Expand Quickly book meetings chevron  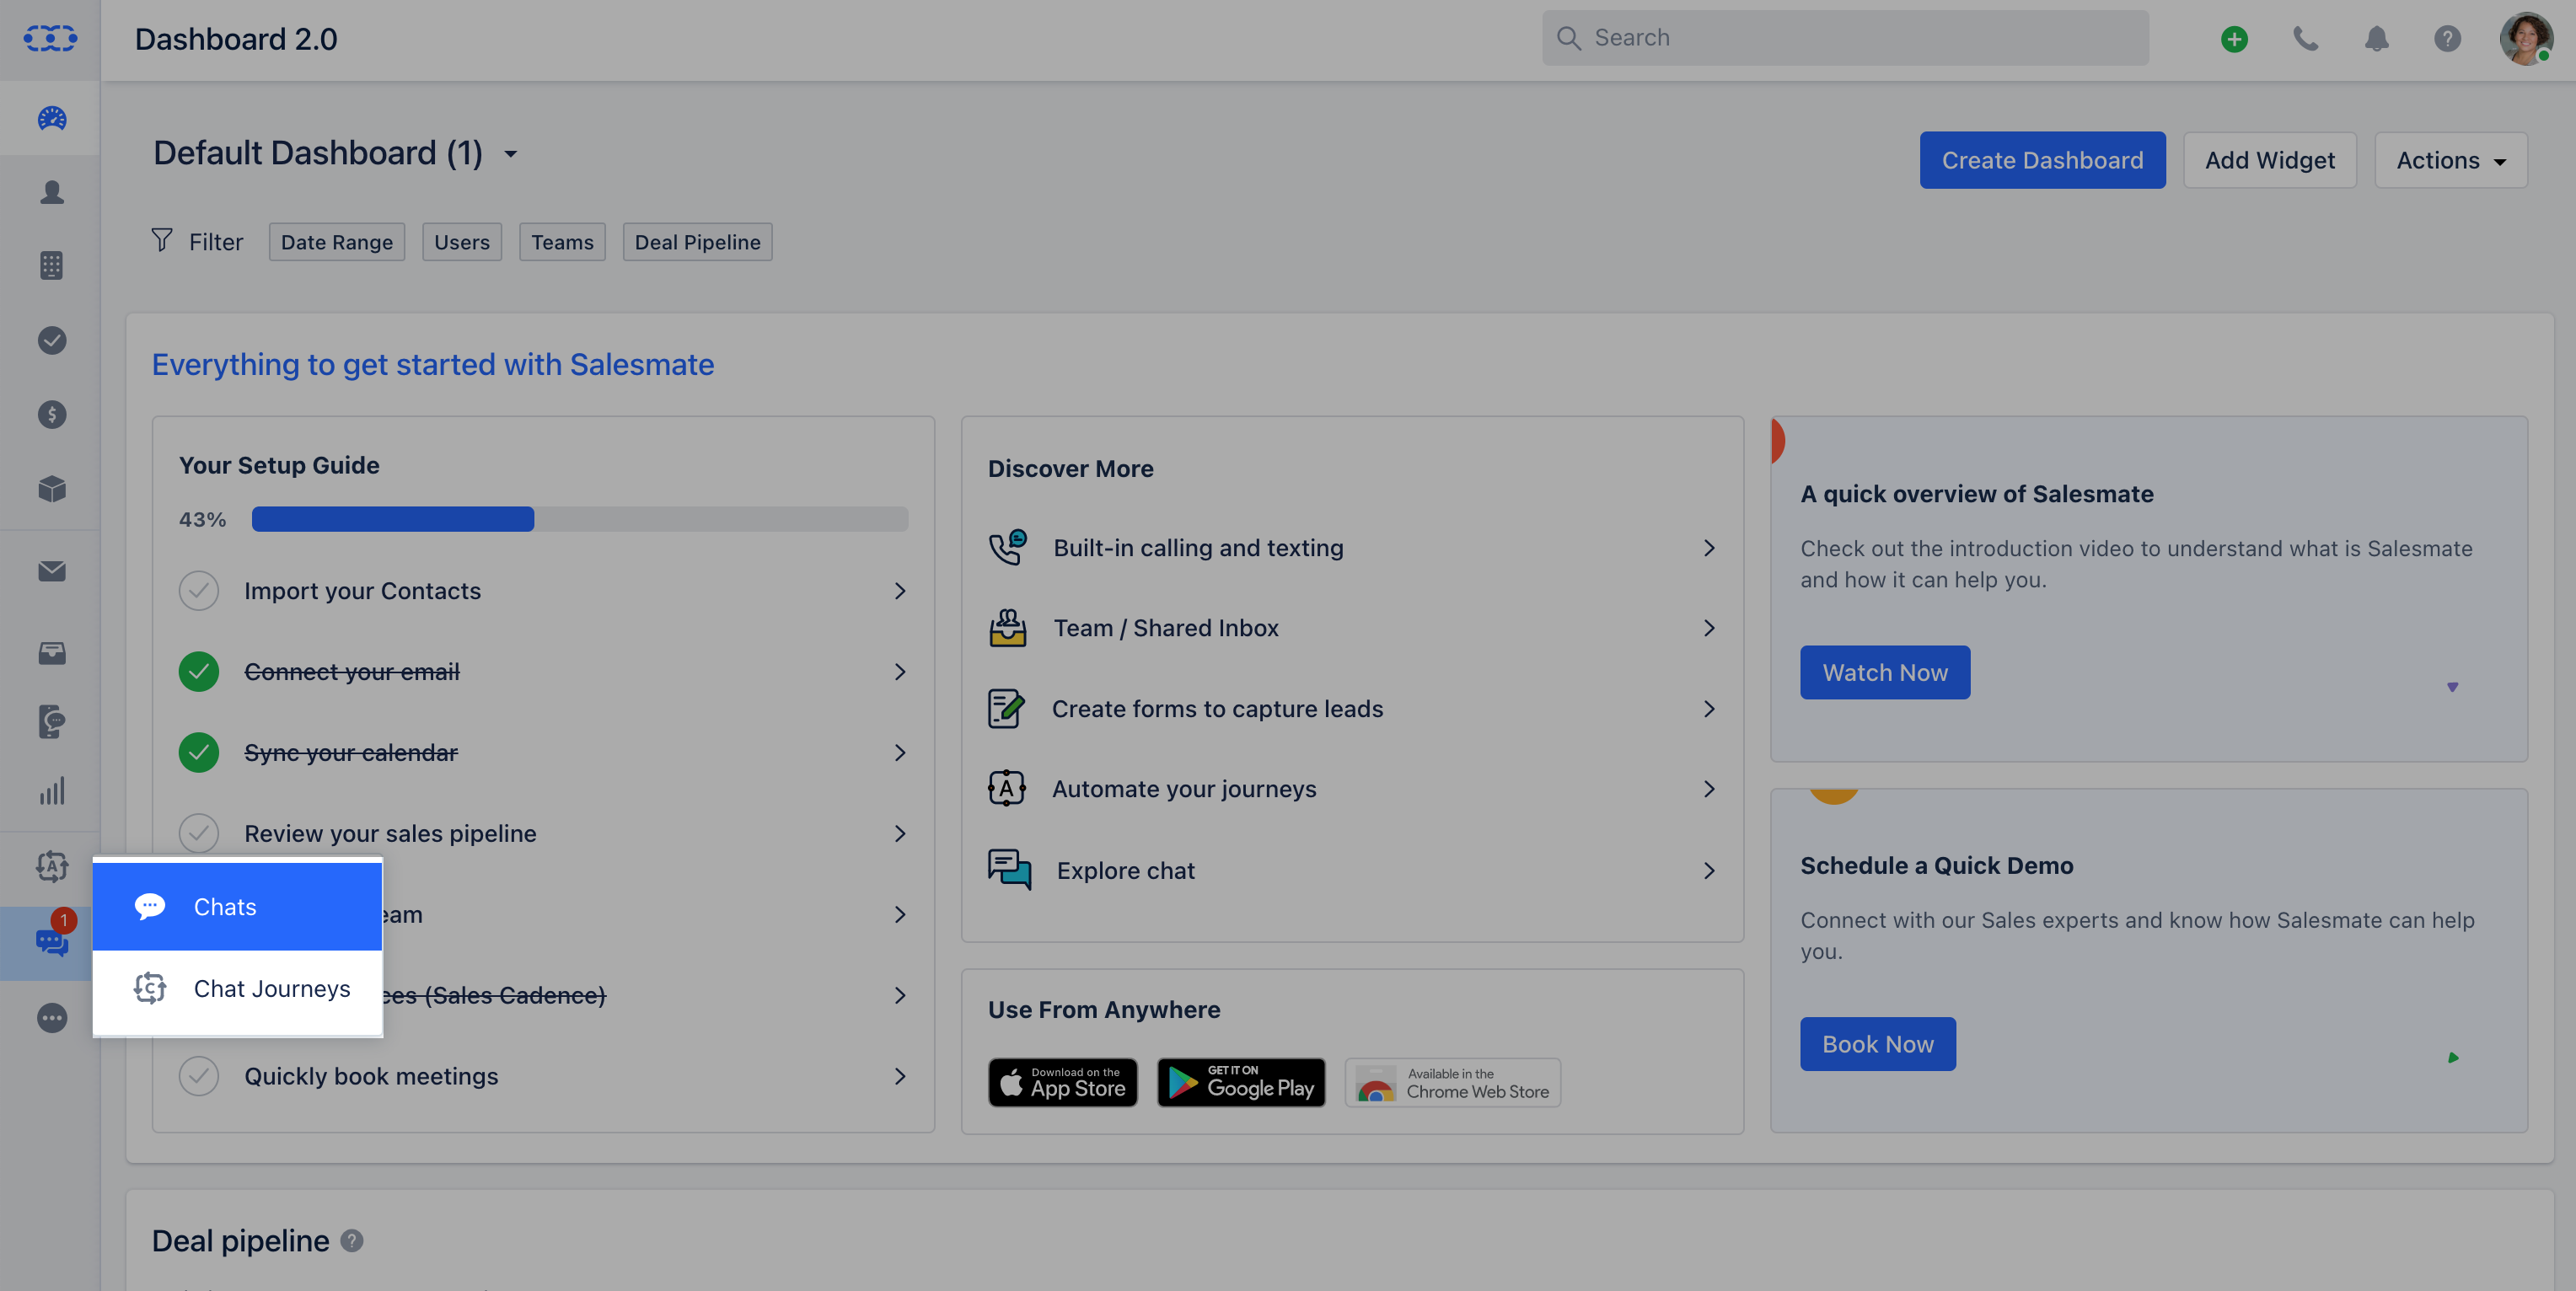click(900, 1076)
